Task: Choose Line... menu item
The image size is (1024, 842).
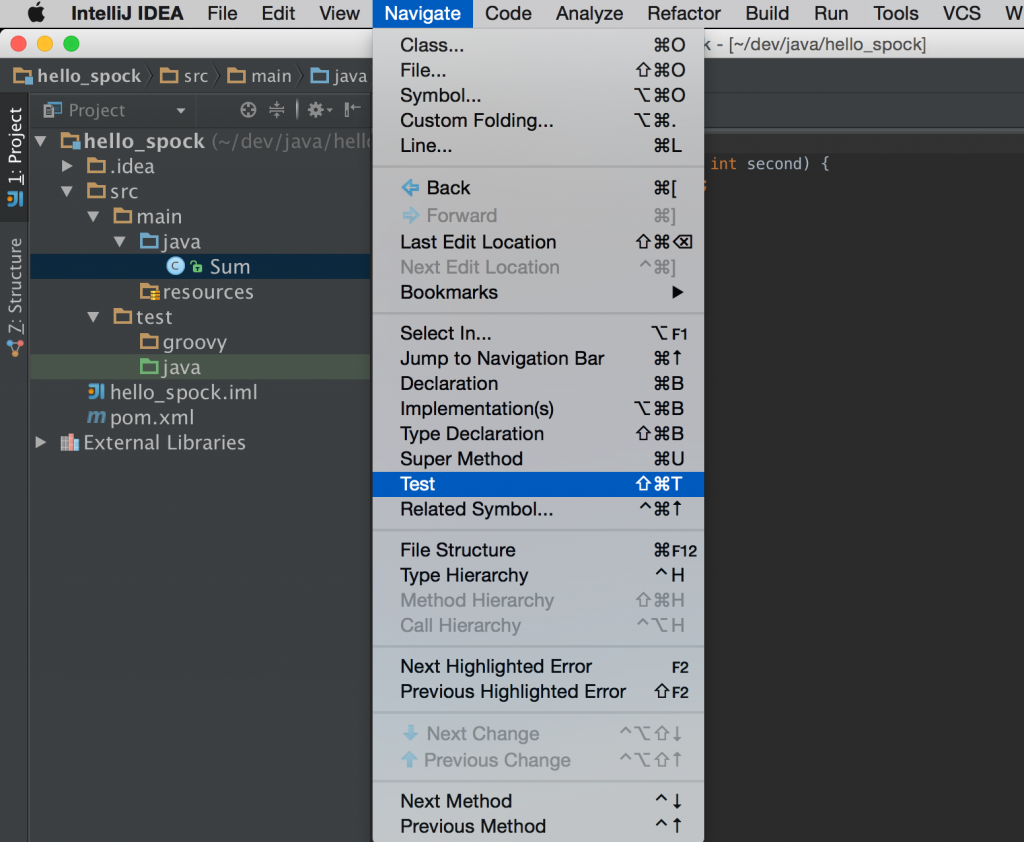Action: point(538,146)
